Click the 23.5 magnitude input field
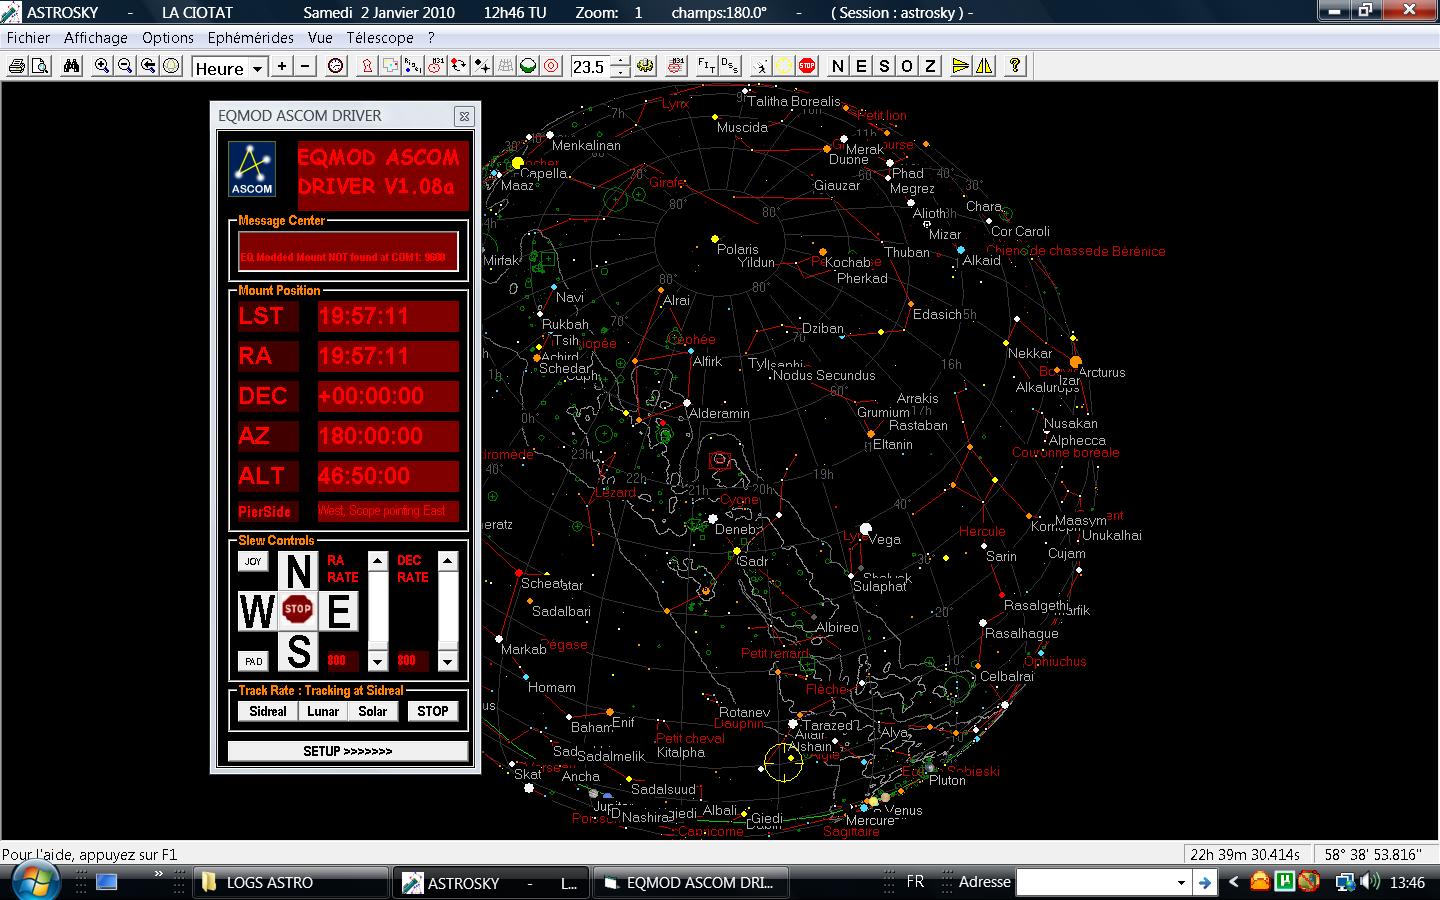The height and width of the screenshot is (900, 1440). coord(590,67)
